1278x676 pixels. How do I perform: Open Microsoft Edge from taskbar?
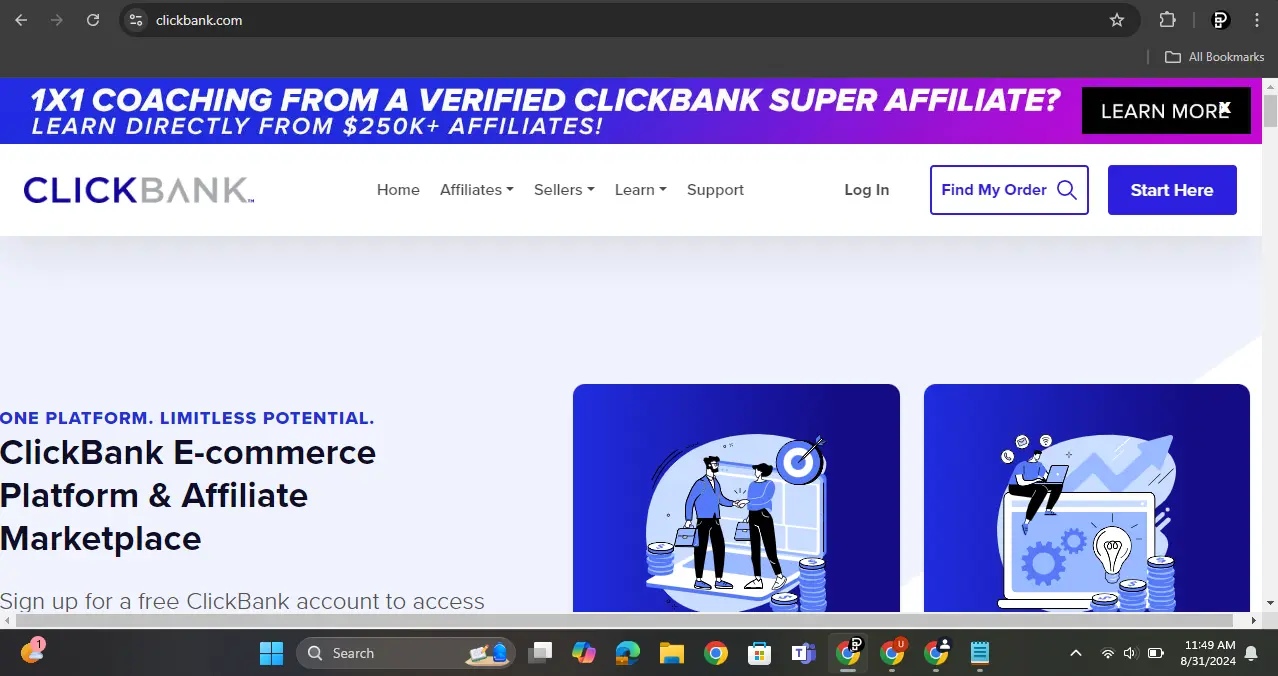click(x=628, y=653)
